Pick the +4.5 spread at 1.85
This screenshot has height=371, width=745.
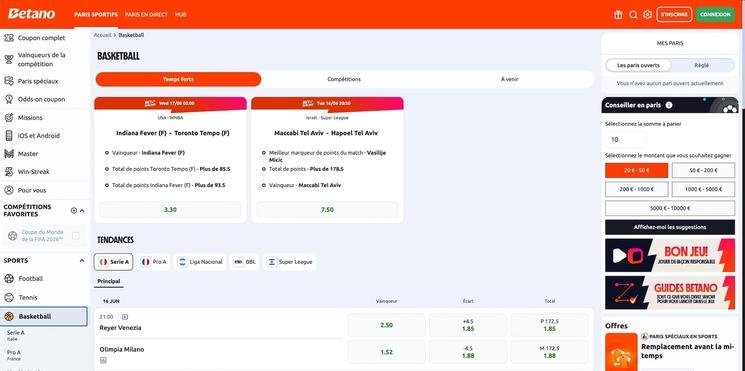[468, 325]
